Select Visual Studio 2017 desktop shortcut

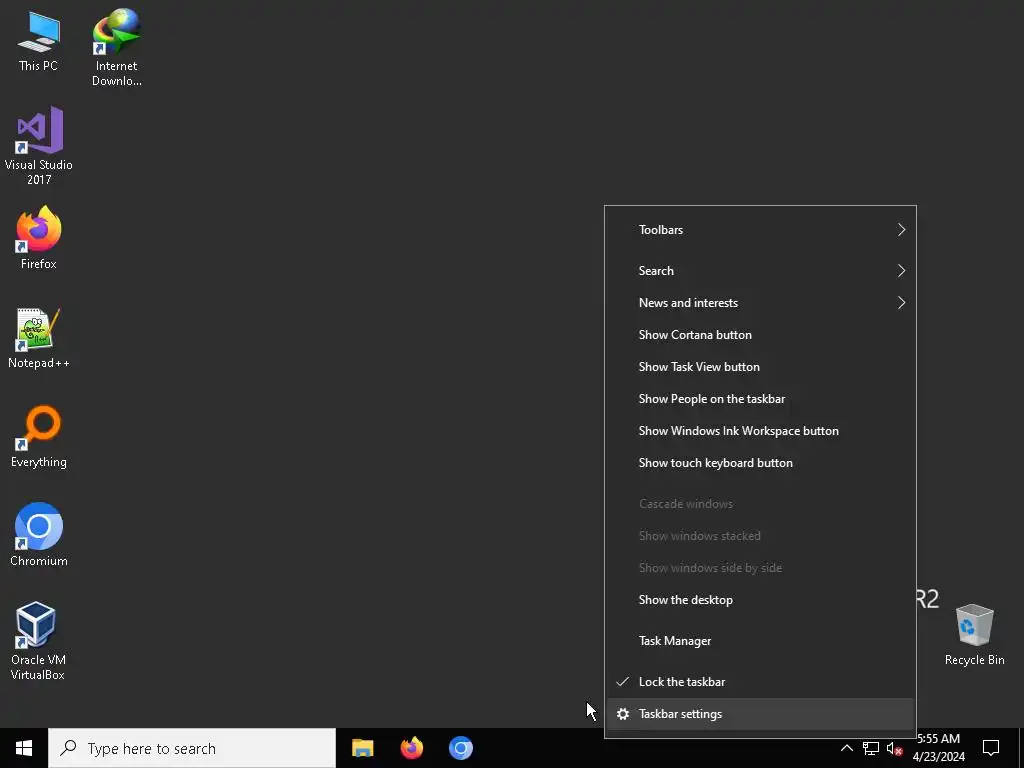[x=39, y=146]
